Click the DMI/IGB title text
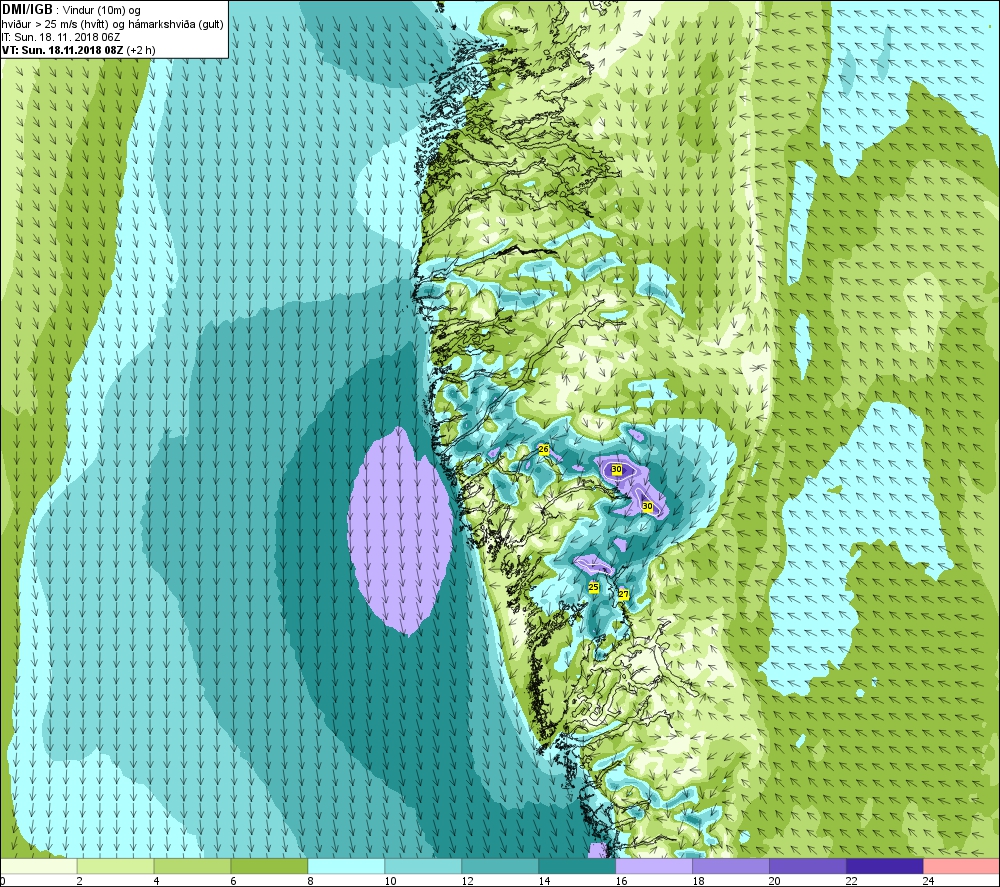The height and width of the screenshot is (887, 1000). pyautogui.click(x=27, y=10)
